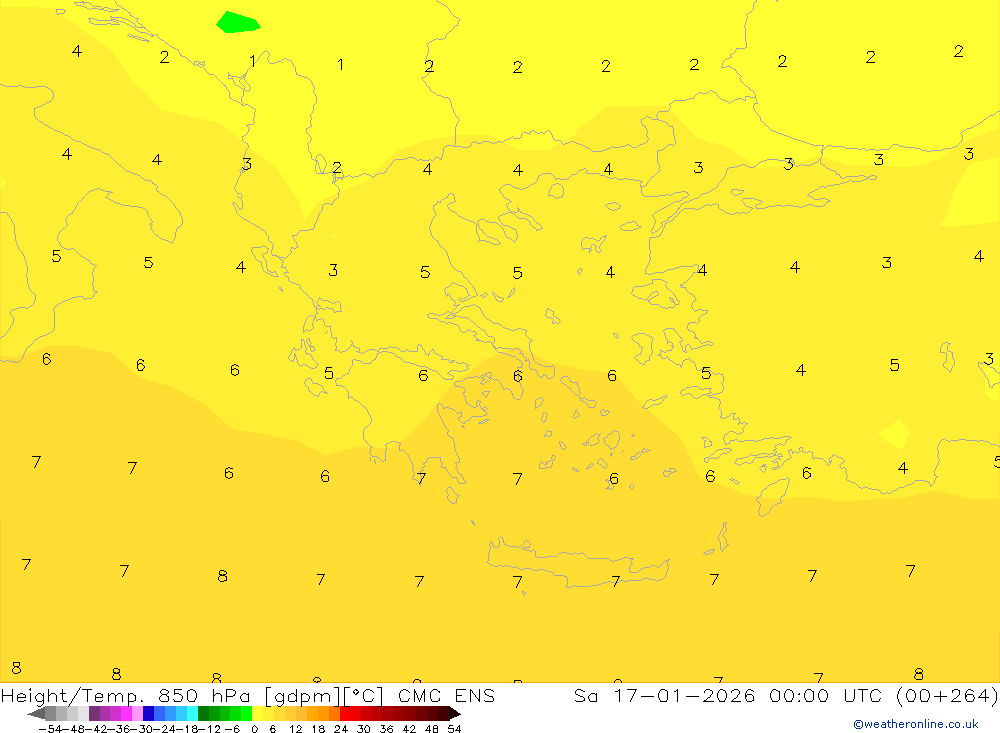
Task: Click the -54 label on the temperature scale
Action: (x=50, y=729)
